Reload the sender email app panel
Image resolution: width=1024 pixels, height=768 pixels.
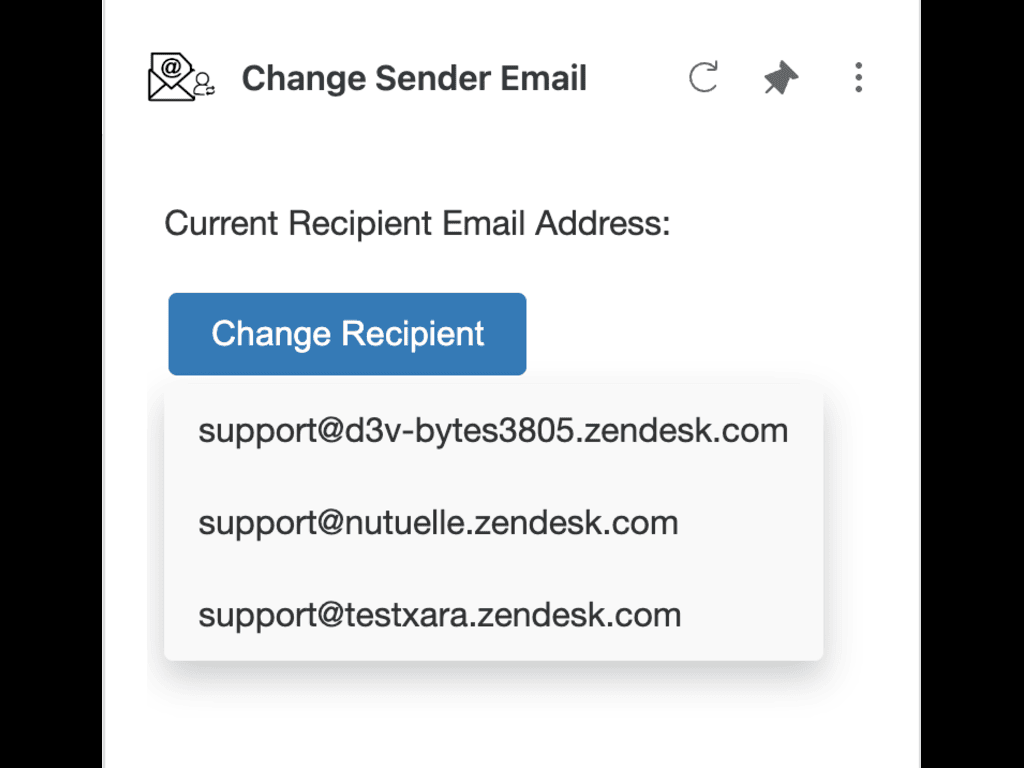(x=703, y=78)
